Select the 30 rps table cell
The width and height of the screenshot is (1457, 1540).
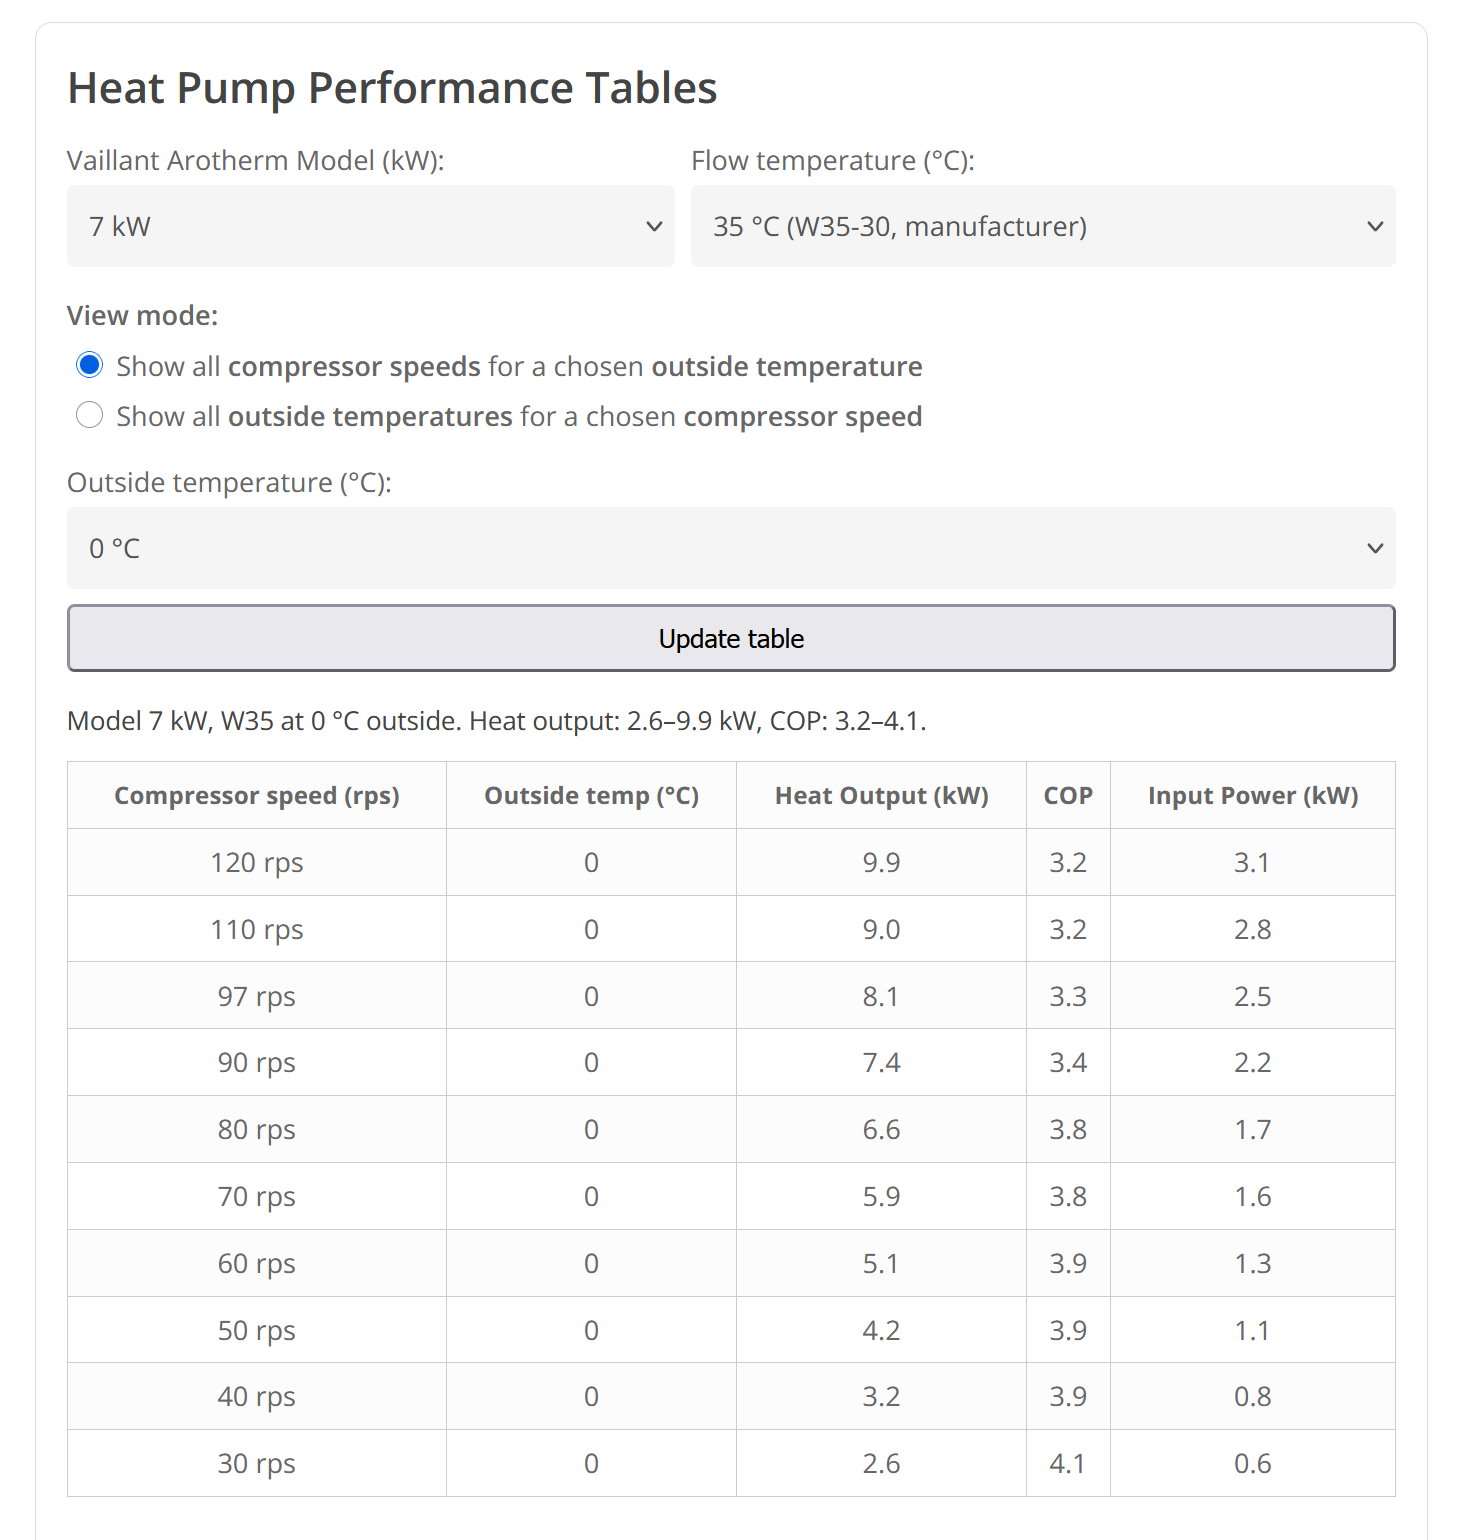tap(256, 1464)
